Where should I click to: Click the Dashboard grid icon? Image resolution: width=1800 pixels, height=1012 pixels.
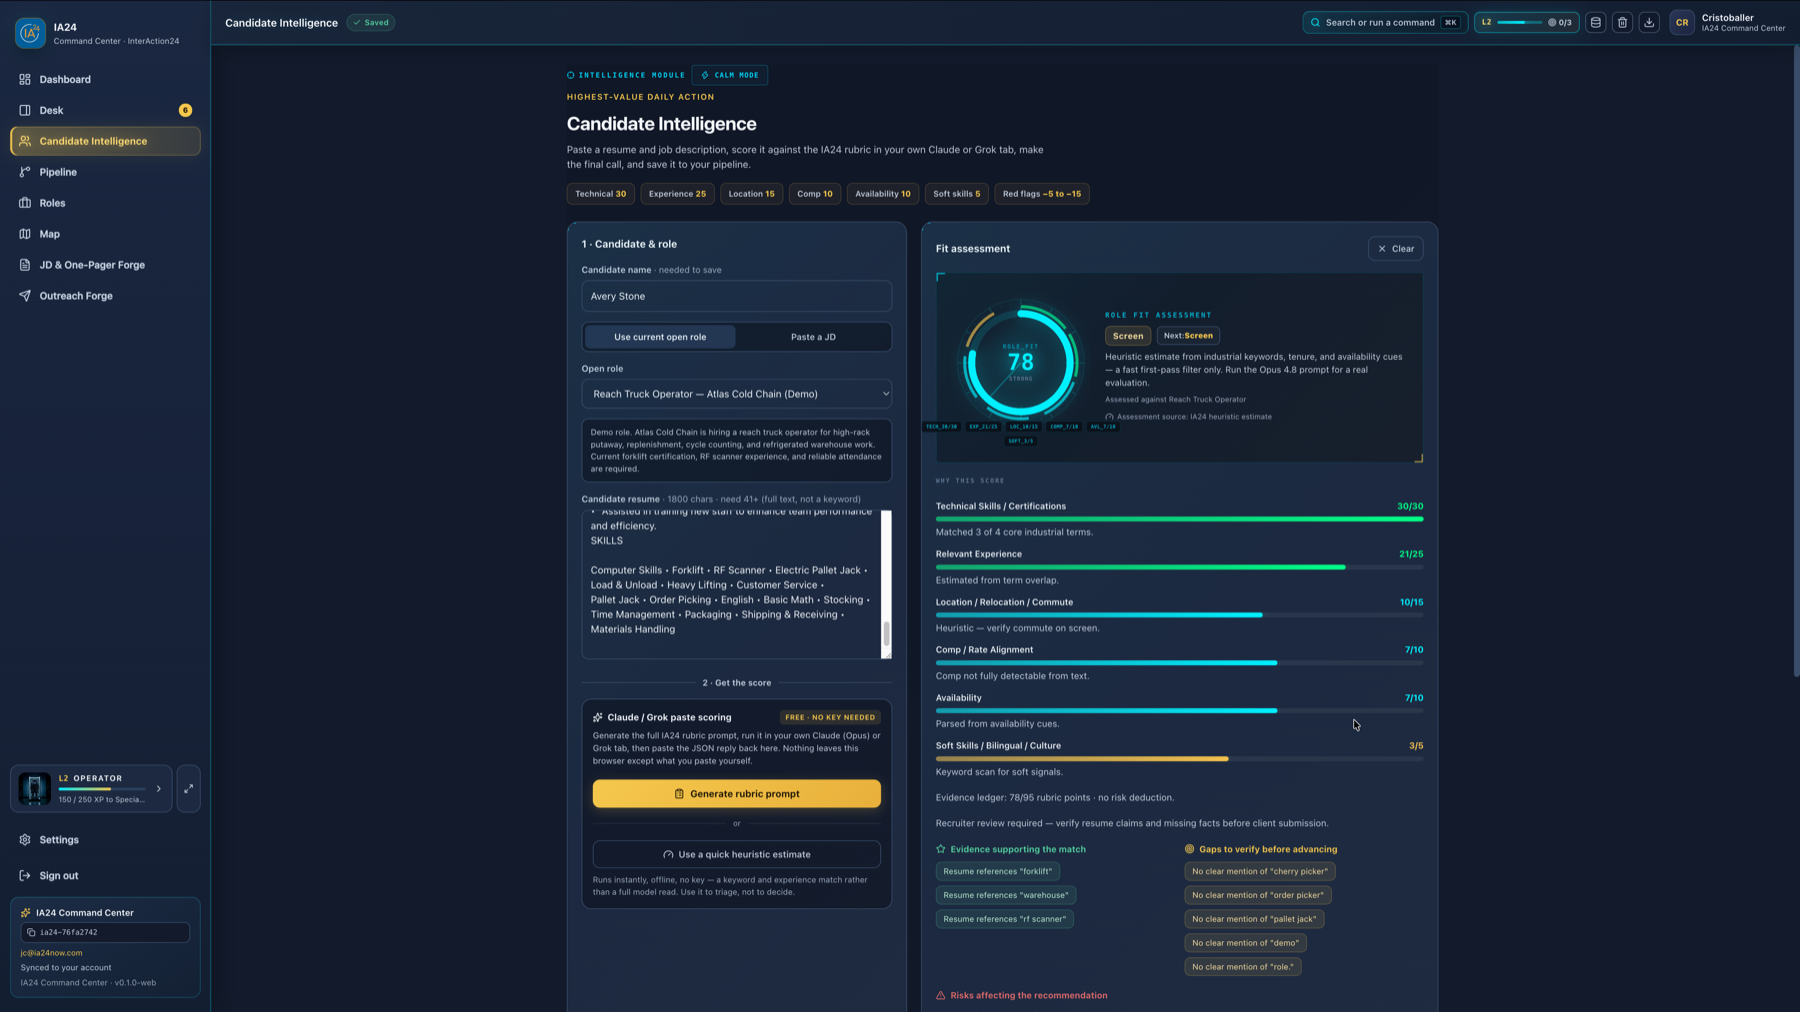(25, 79)
